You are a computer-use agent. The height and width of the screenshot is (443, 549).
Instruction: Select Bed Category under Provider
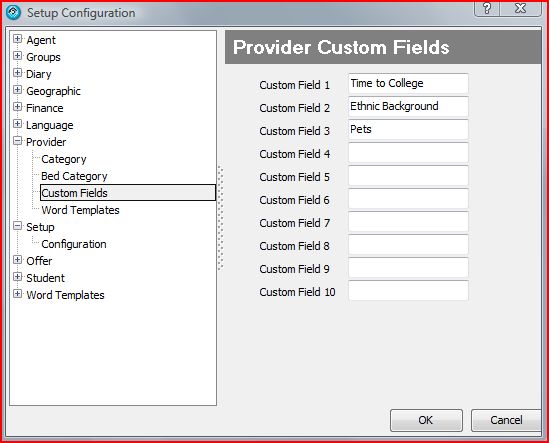tap(74, 176)
